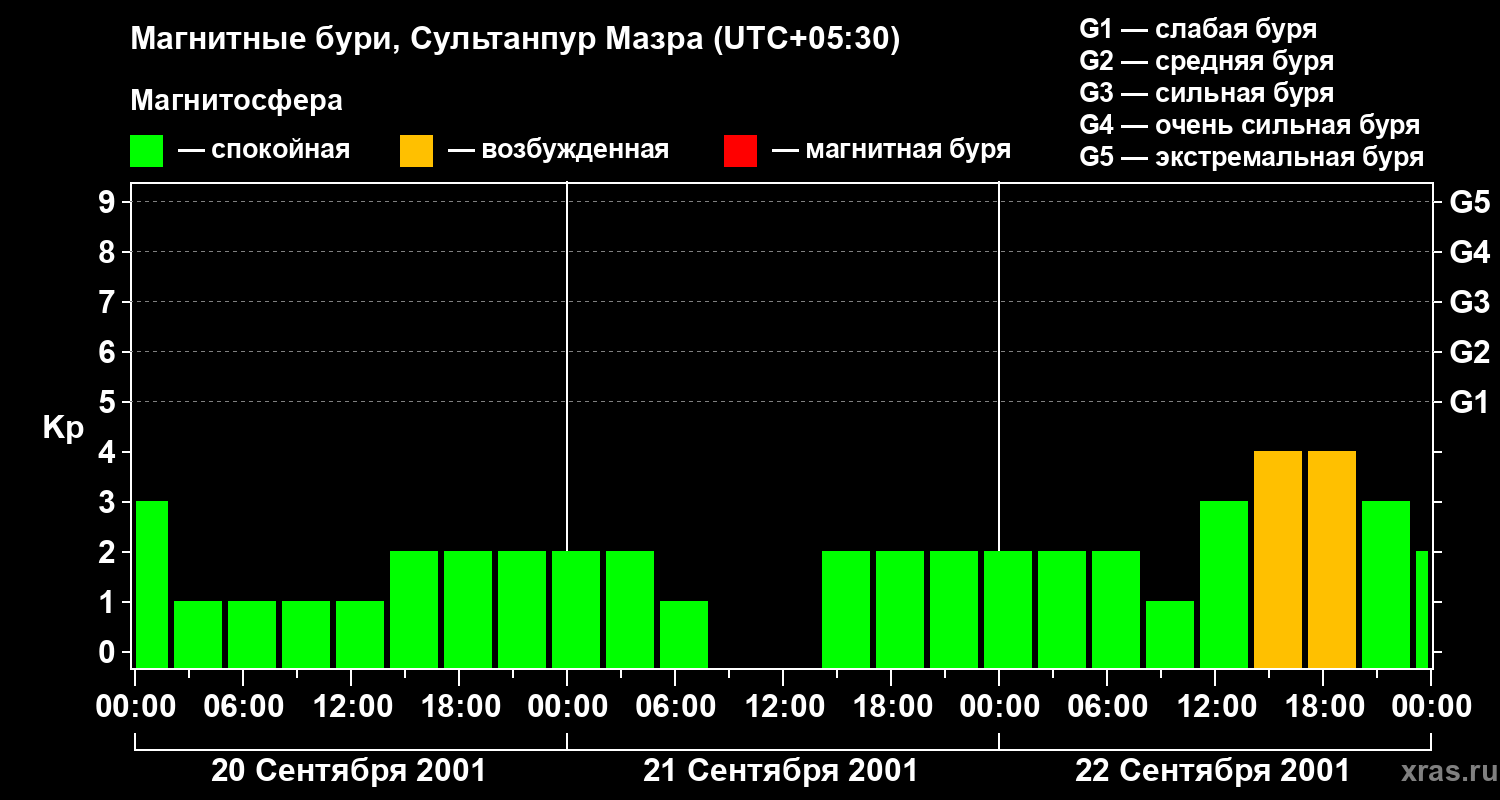Click the 'G4 — очень сильная буря' legend line
Image resolution: width=1500 pixels, height=800 pixels.
click(1250, 125)
